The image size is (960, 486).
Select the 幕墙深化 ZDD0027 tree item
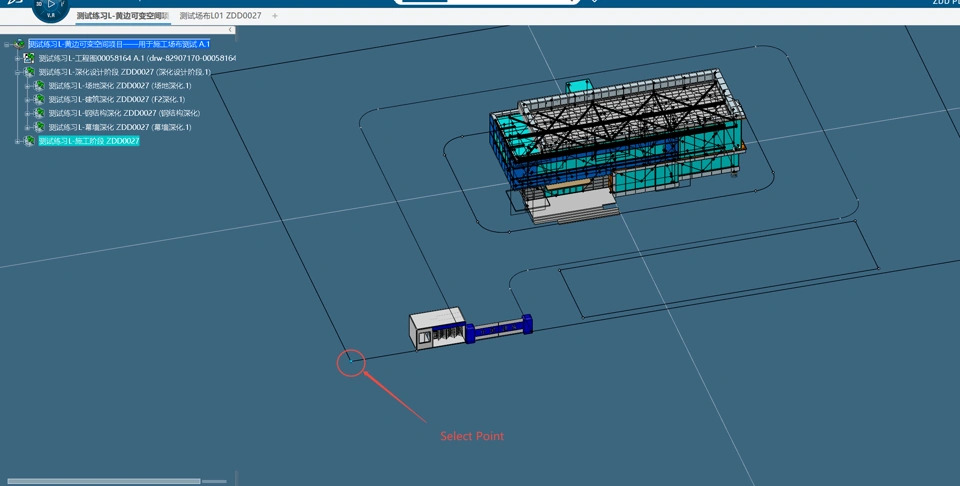point(119,127)
